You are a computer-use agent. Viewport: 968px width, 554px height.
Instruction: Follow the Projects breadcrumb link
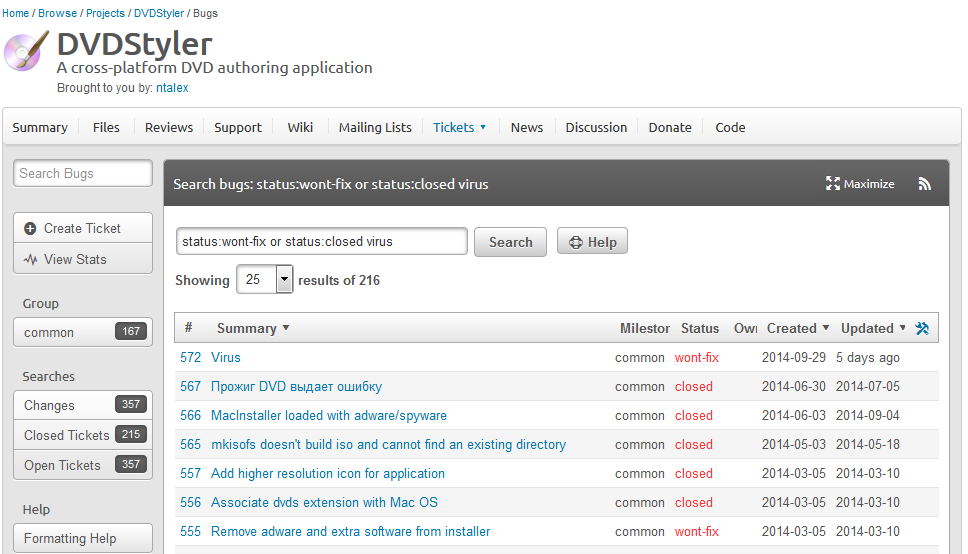(105, 13)
